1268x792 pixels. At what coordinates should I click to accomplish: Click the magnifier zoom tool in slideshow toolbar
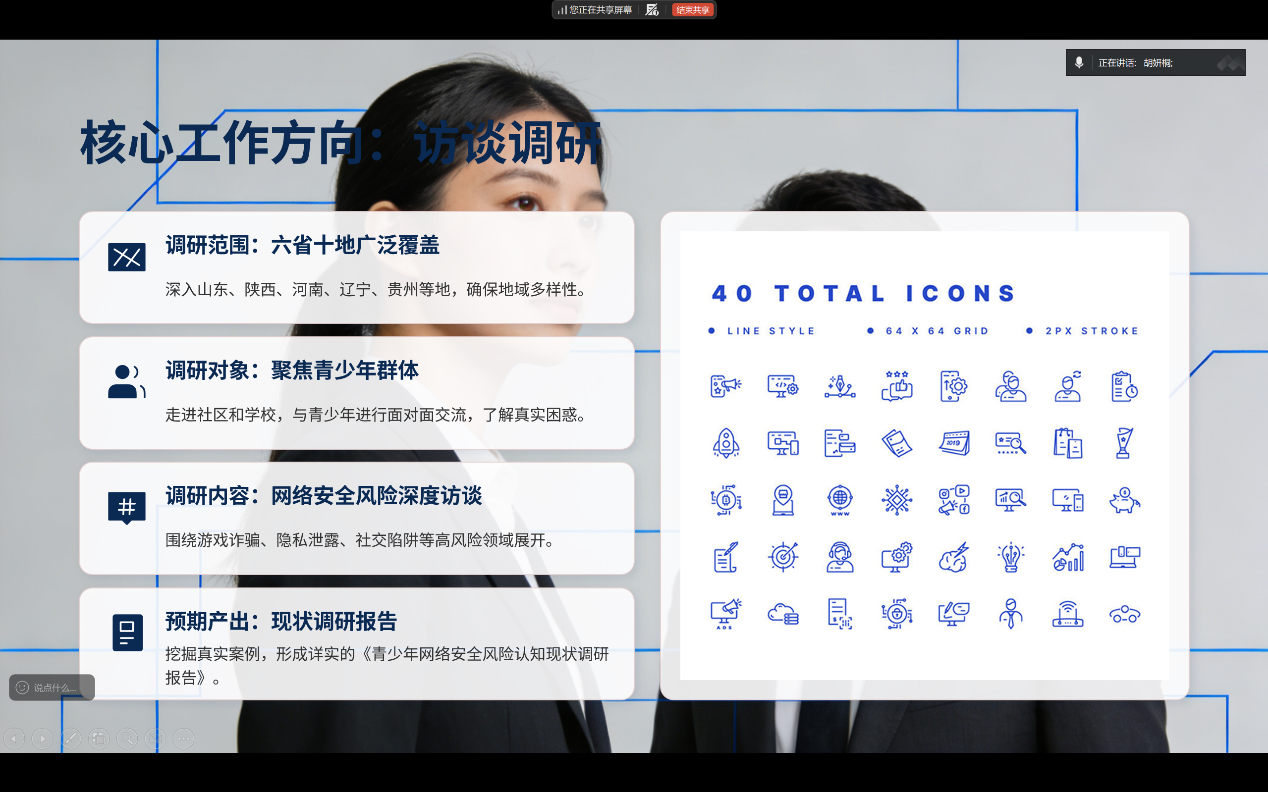127,739
